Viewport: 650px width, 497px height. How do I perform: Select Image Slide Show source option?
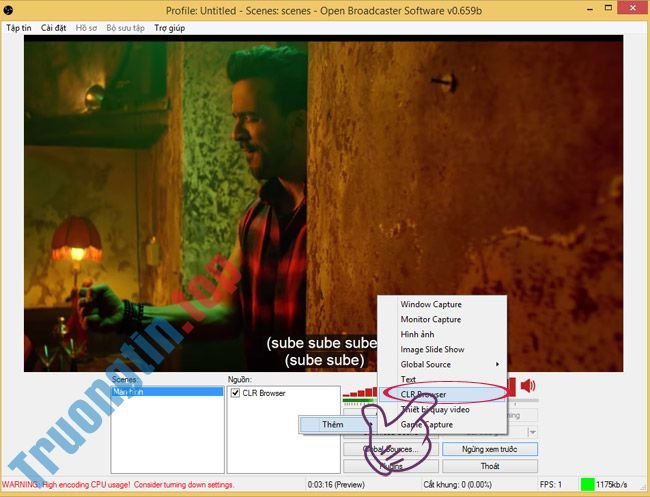(442, 349)
